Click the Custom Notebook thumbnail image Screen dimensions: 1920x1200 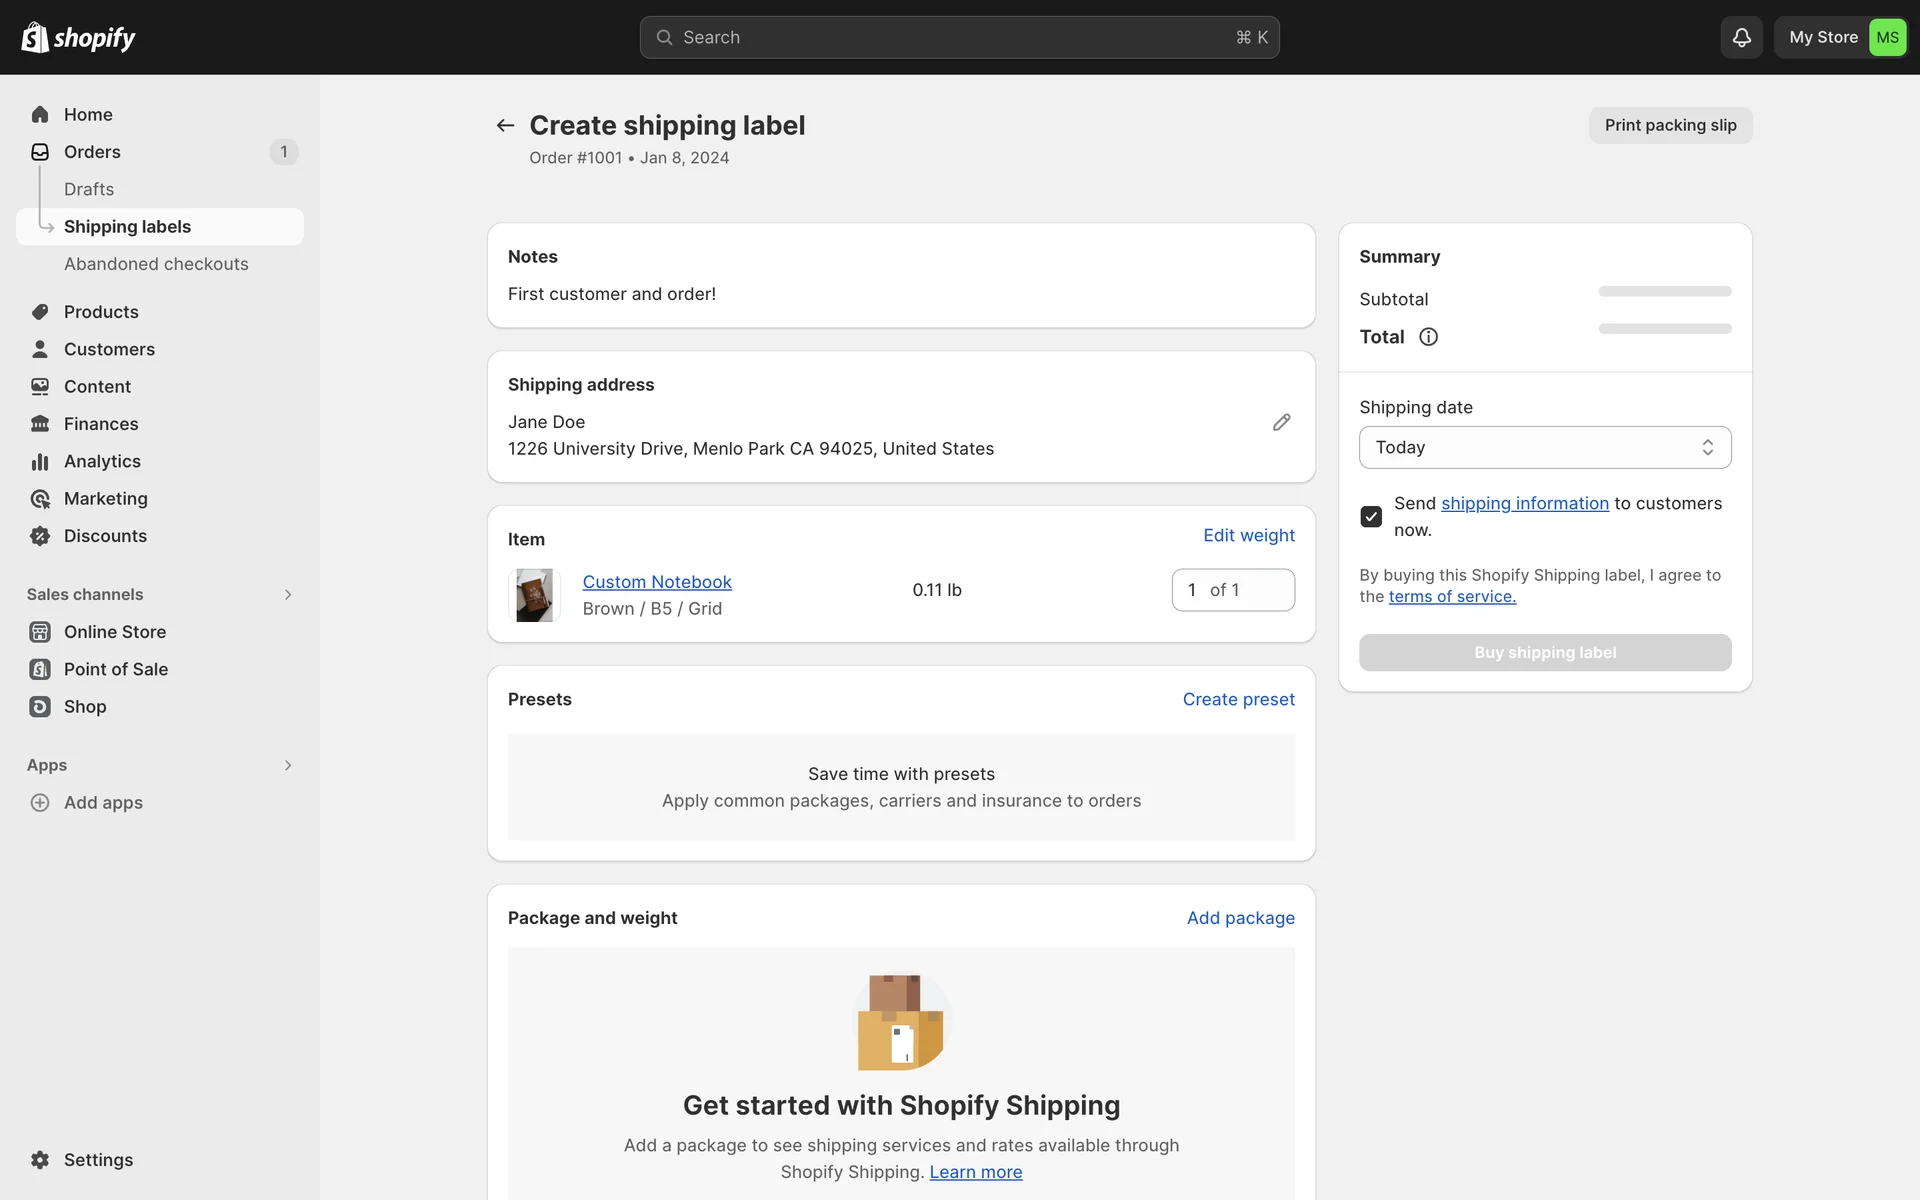click(x=534, y=595)
